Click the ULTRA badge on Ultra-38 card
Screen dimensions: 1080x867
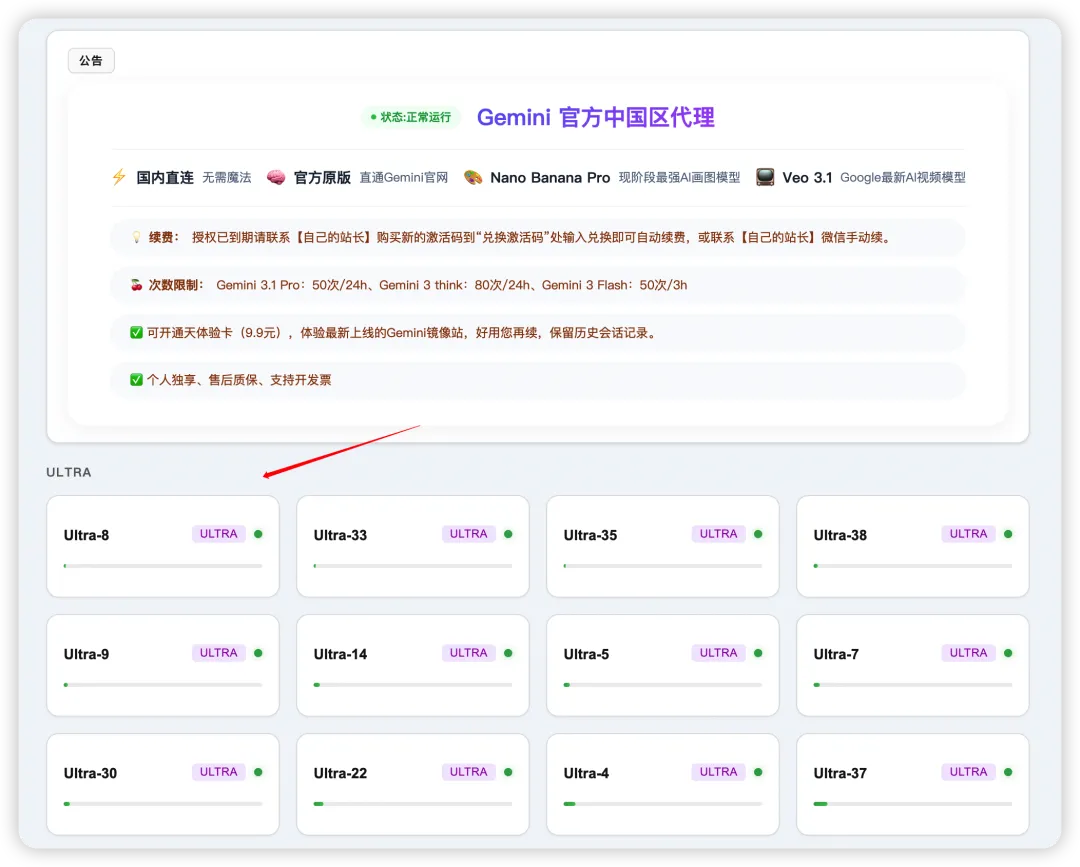968,534
